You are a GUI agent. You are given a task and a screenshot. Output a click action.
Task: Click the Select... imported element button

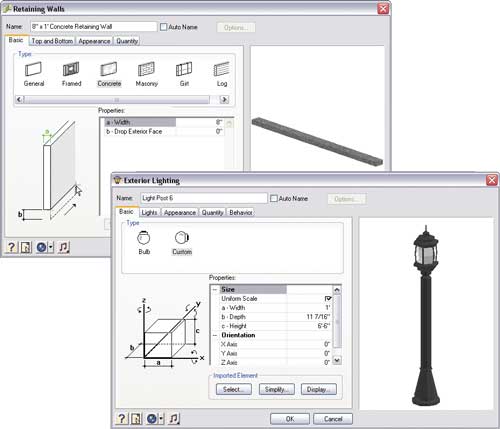point(233,389)
